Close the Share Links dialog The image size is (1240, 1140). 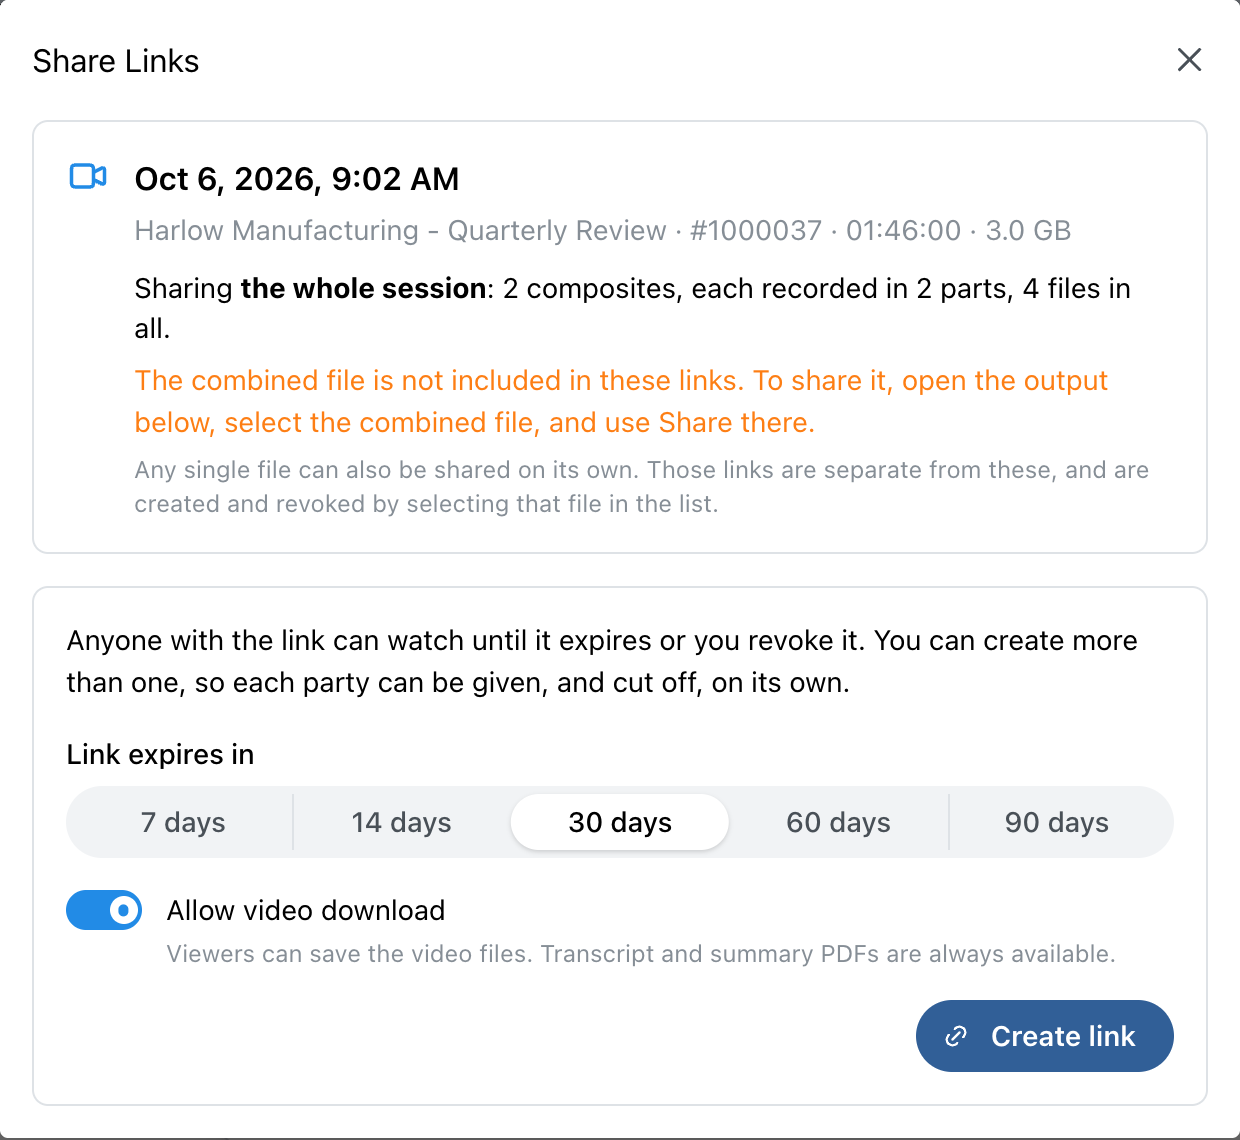point(1189,60)
